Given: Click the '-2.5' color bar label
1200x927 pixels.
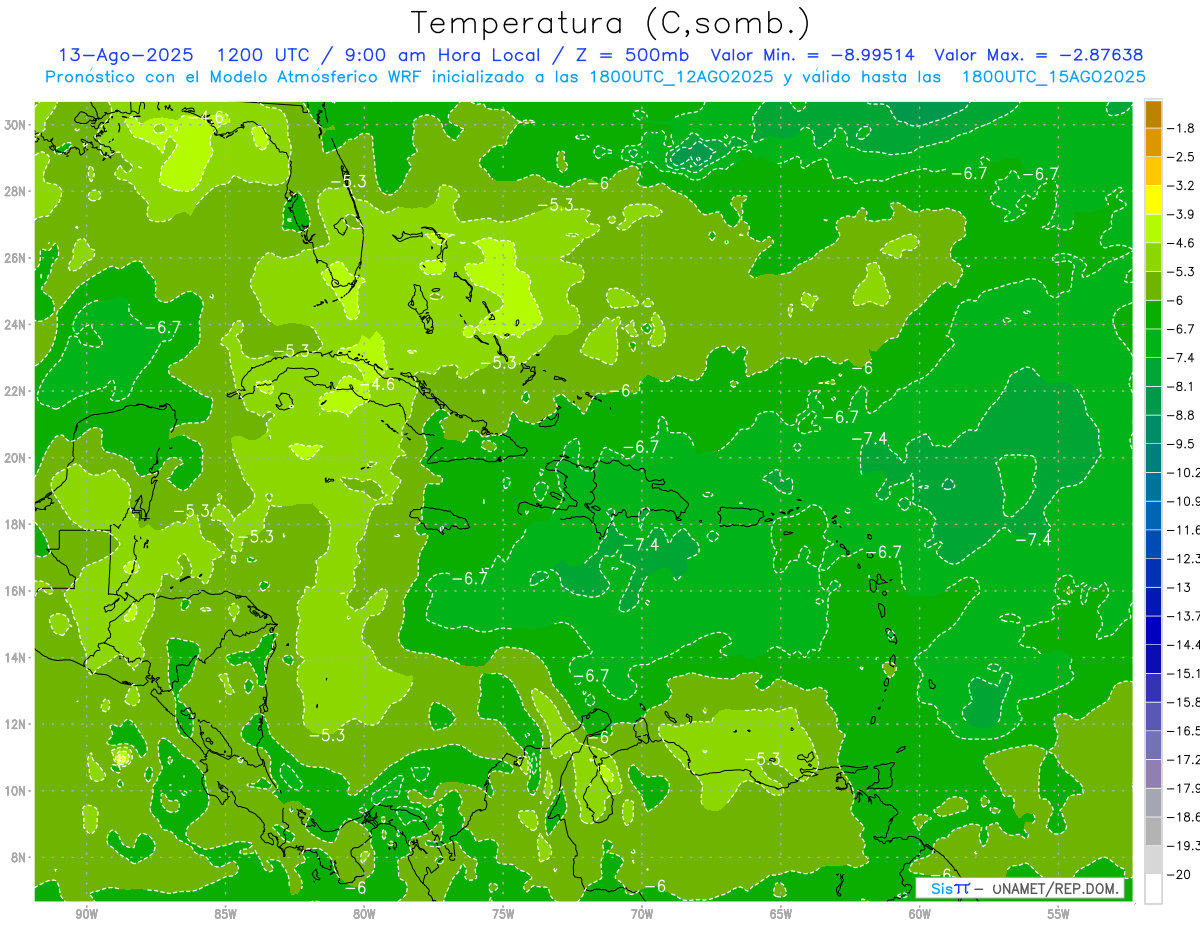Looking at the screenshot, I should (1181, 157).
